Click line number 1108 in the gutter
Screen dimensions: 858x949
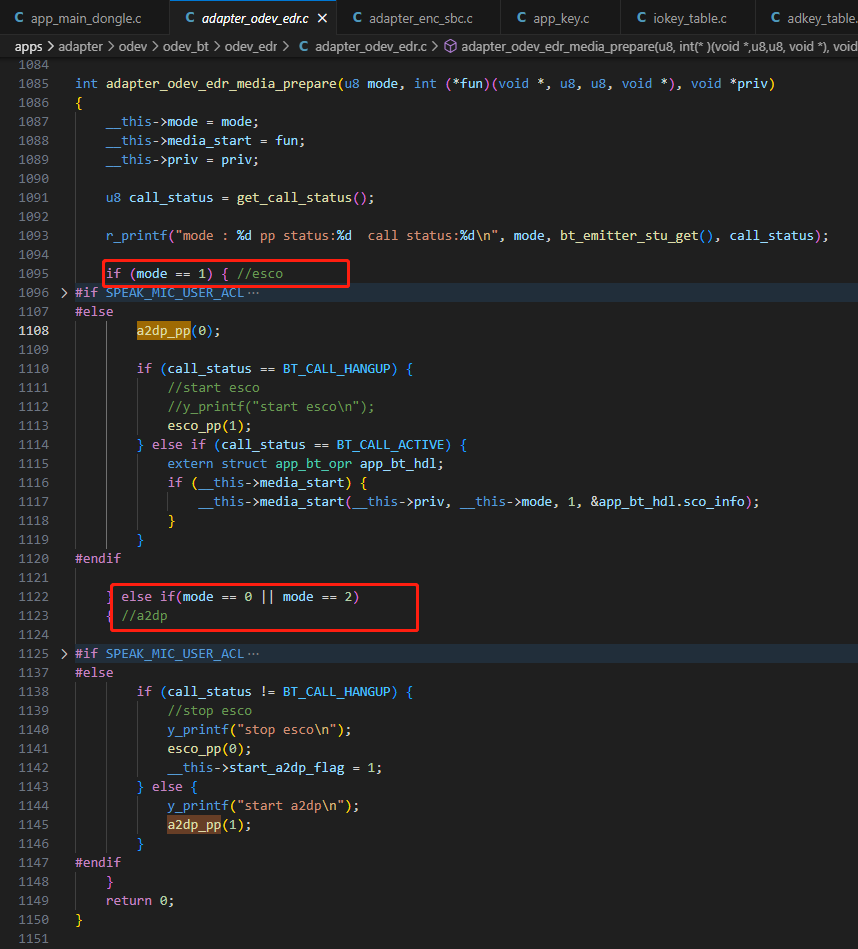coord(33,330)
